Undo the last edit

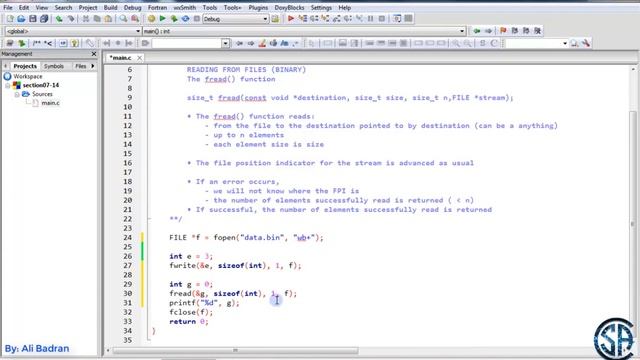59,19
